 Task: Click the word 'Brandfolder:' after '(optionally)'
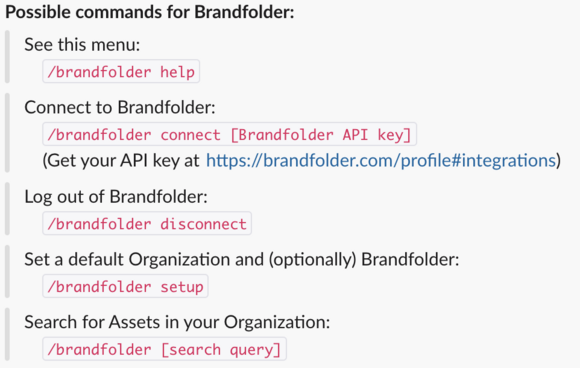point(410,260)
